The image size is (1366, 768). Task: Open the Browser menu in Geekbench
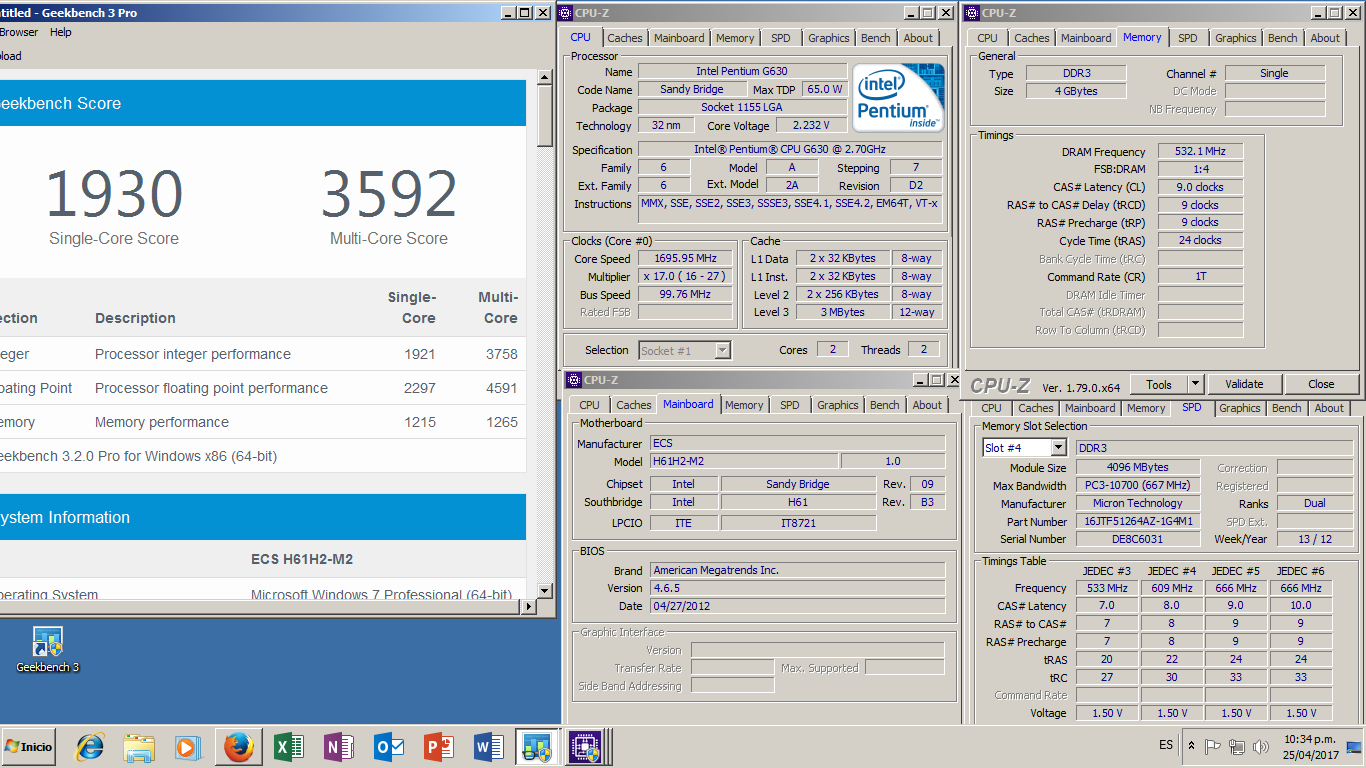[19, 32]
